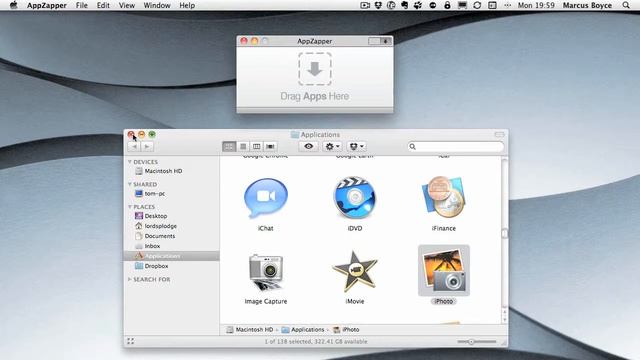
Task: Click the iPhoto file name label
Action: click(444, 301)
